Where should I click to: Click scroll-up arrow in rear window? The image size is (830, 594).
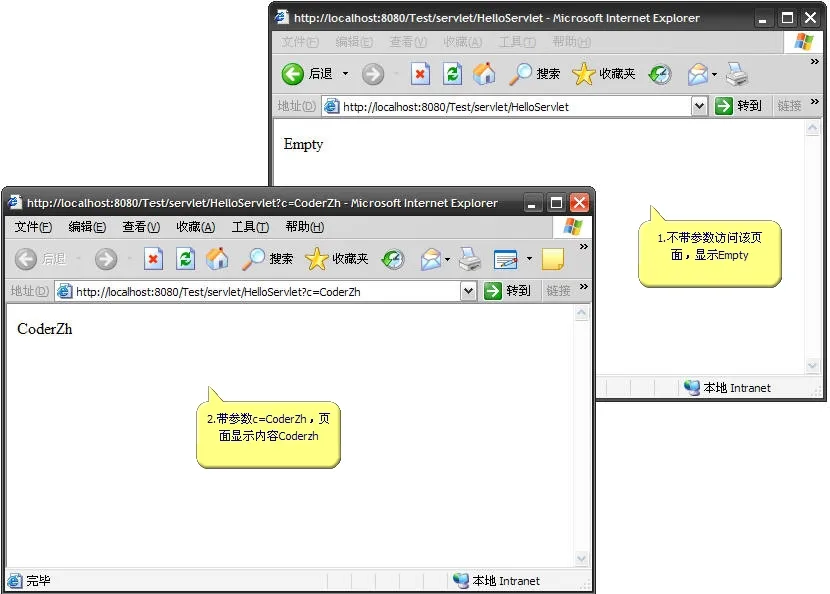(813, 129)
